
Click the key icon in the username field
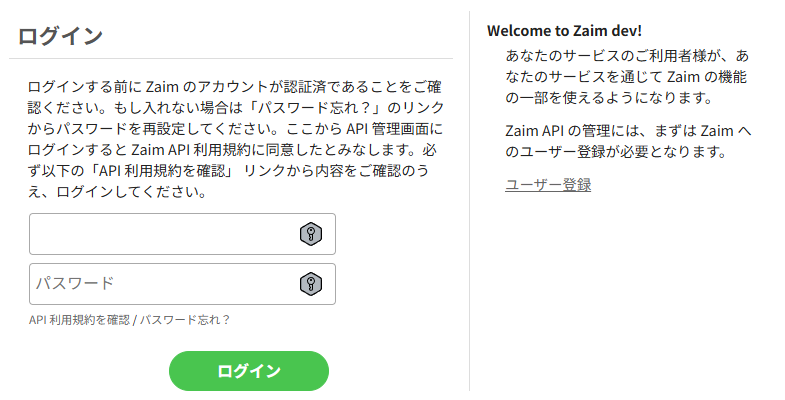pos(311,234)
